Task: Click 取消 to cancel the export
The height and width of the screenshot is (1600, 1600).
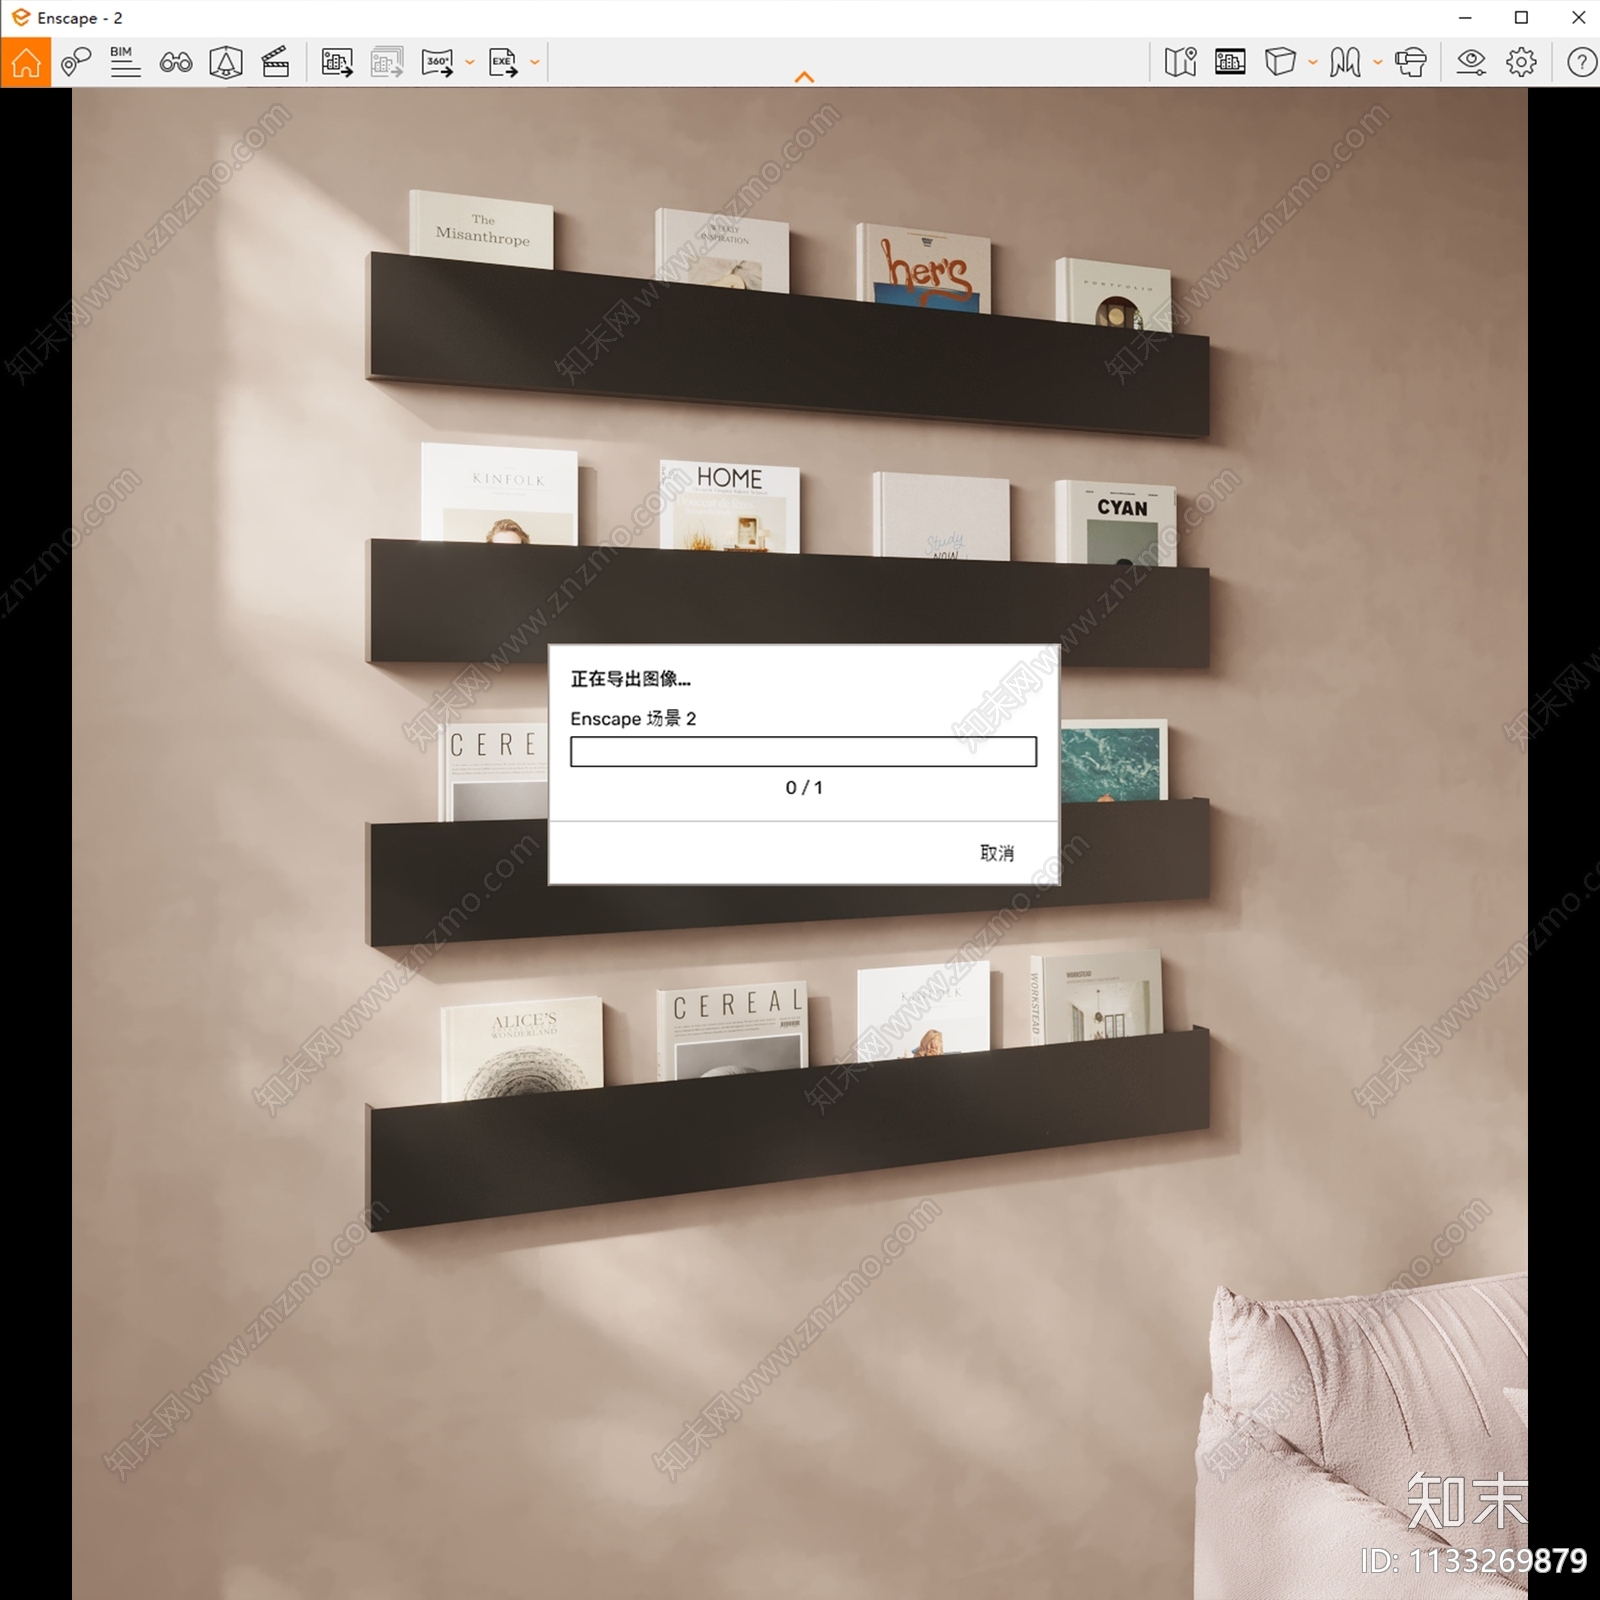Action: [x=997, y=853]
